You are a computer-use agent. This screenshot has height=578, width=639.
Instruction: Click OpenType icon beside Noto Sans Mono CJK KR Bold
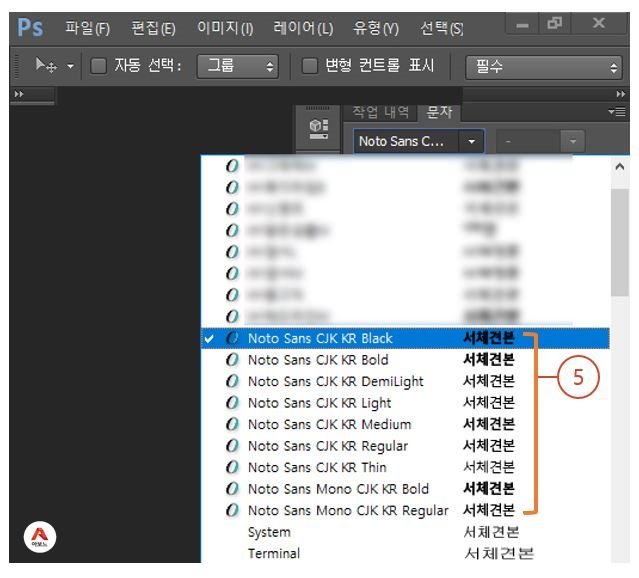click(232, 489)
